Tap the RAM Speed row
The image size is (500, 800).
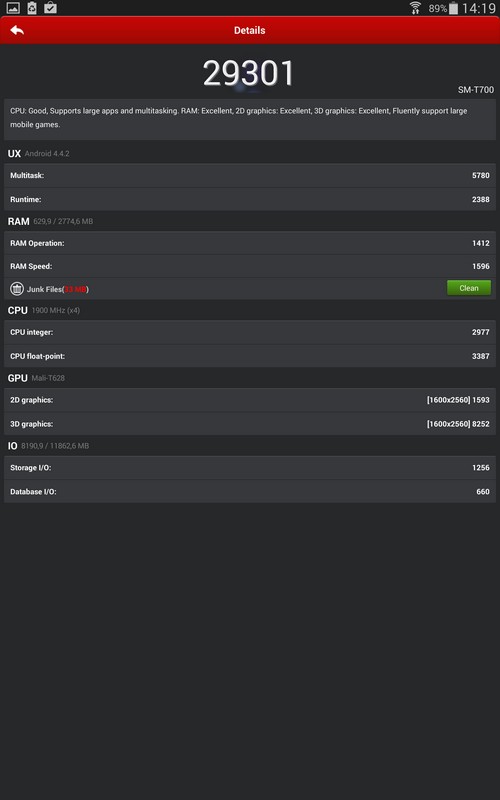click(250, 266)
